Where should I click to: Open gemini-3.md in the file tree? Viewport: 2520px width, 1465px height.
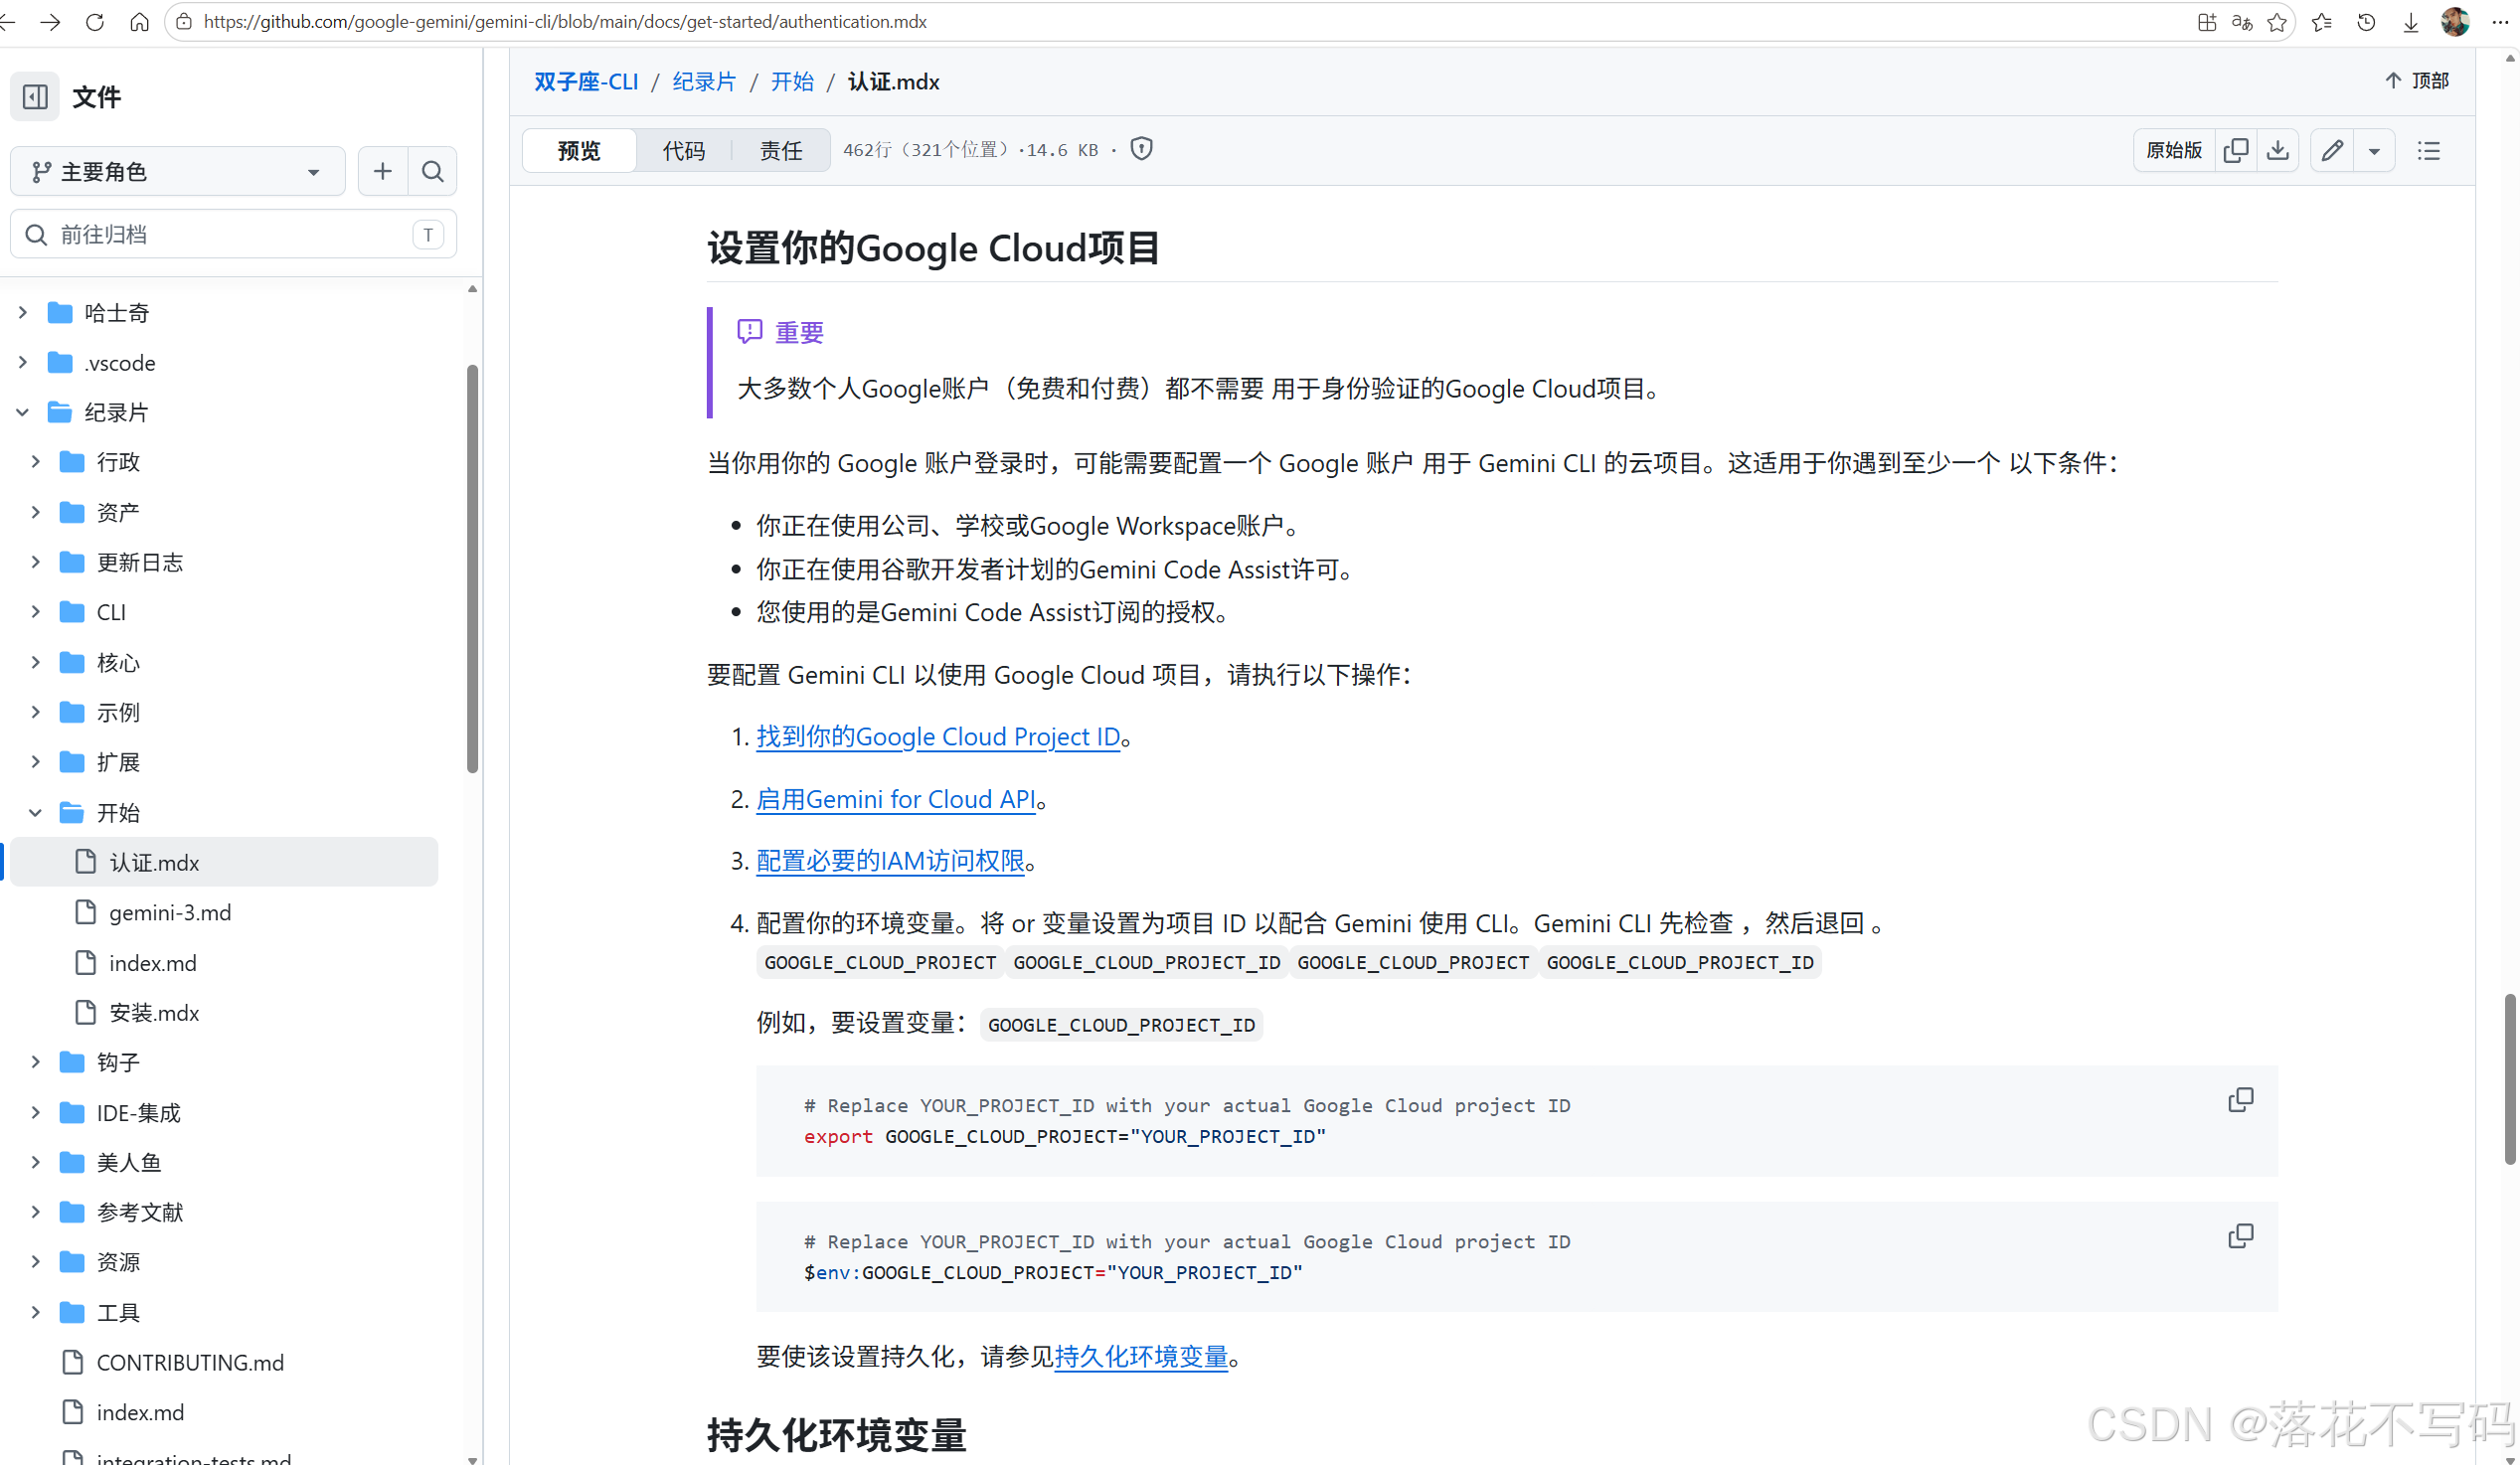[170, 912]
